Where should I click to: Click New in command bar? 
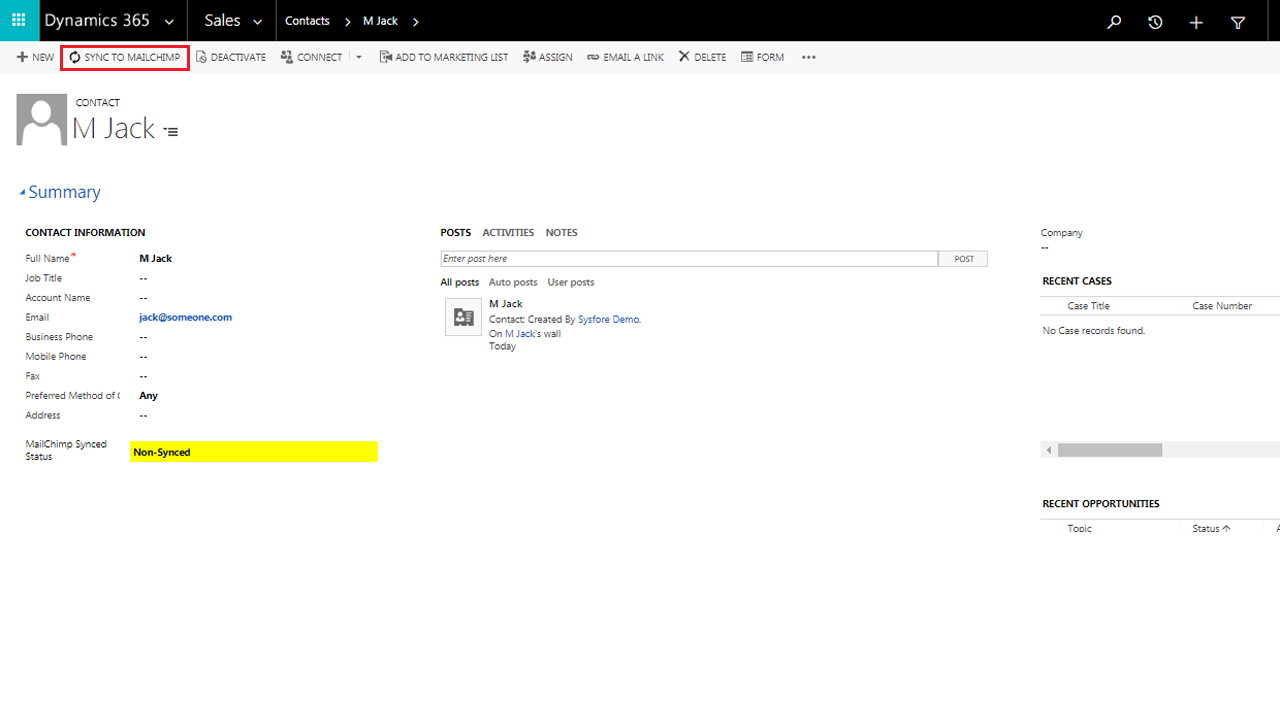pyautogui.click(x=35, y=57)
